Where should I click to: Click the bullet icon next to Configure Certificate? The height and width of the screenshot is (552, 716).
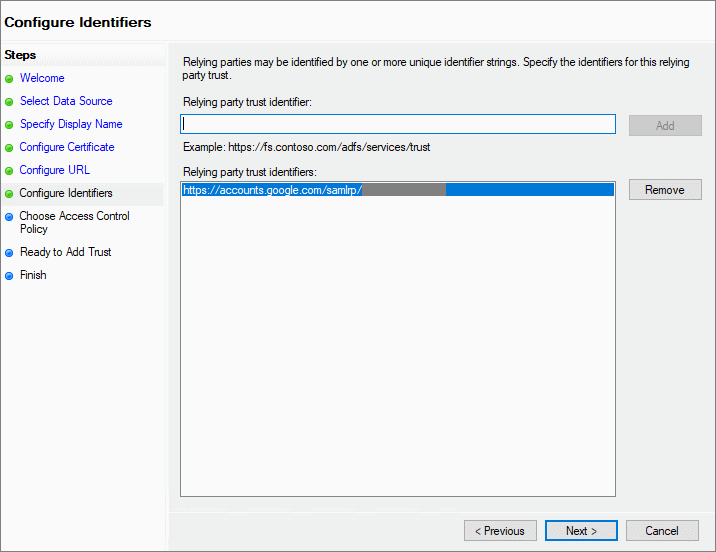(x=9, y=148)
